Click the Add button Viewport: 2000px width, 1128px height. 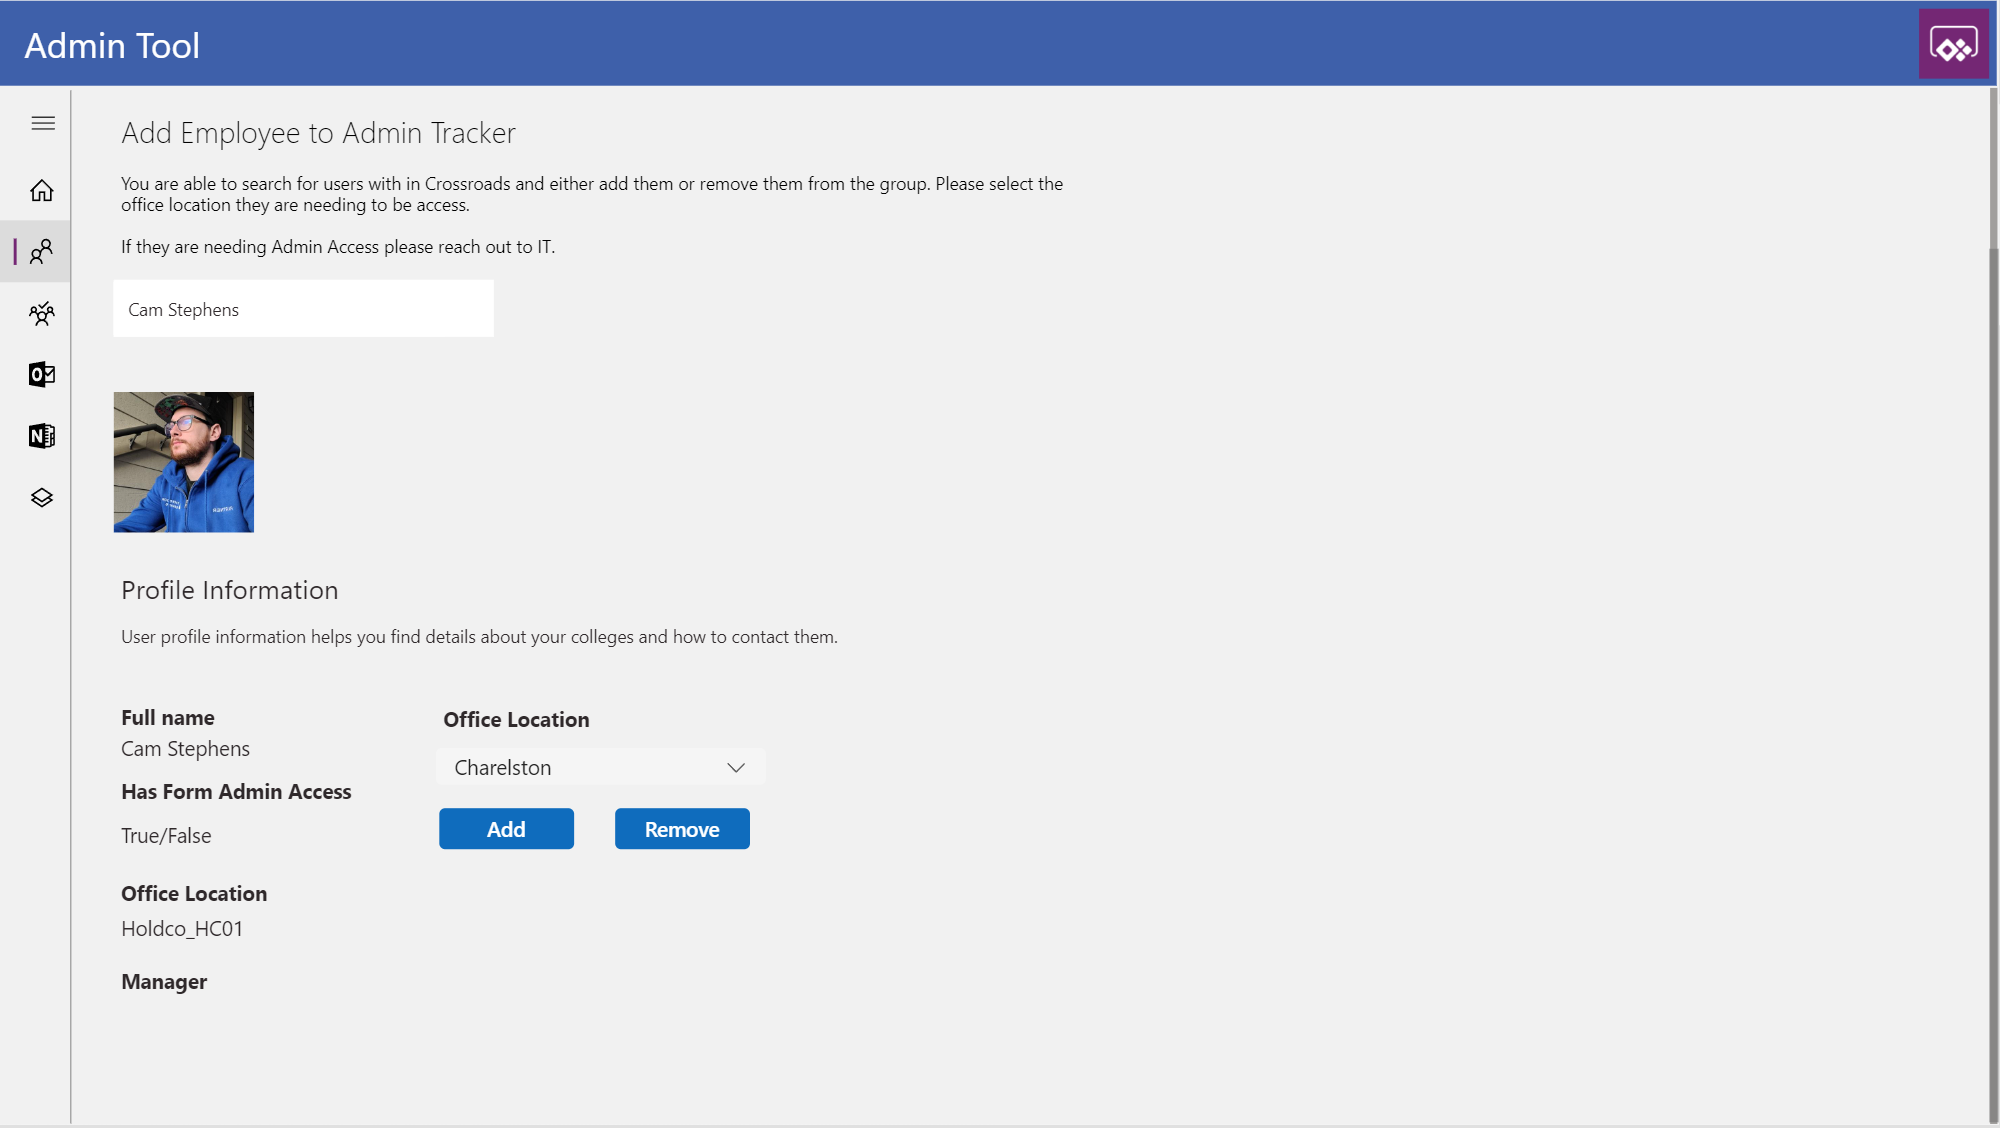506,829
